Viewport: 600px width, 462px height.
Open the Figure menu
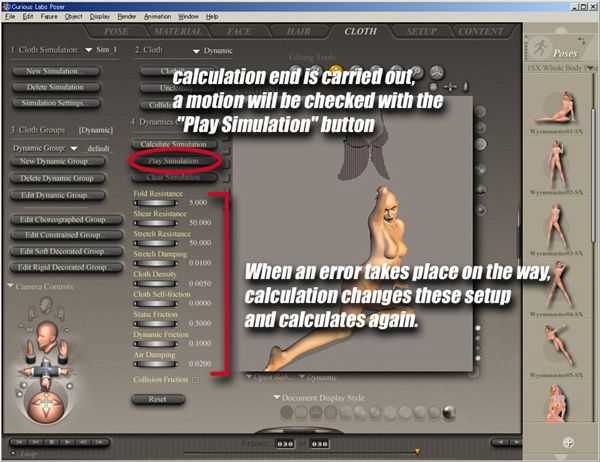click(x=49, y=16)
